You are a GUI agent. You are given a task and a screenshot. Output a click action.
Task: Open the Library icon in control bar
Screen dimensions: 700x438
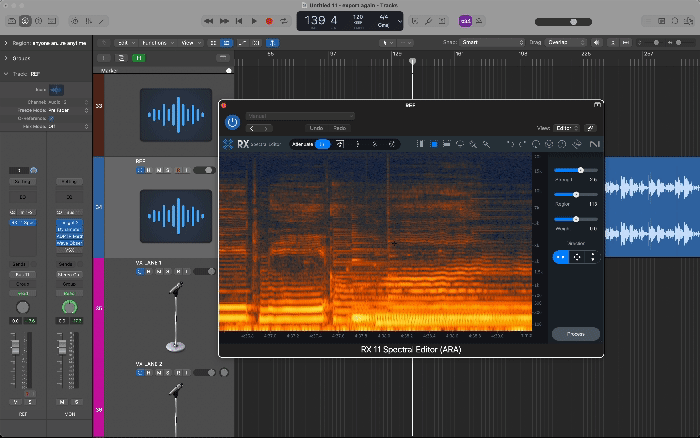[x=12, y=21]
